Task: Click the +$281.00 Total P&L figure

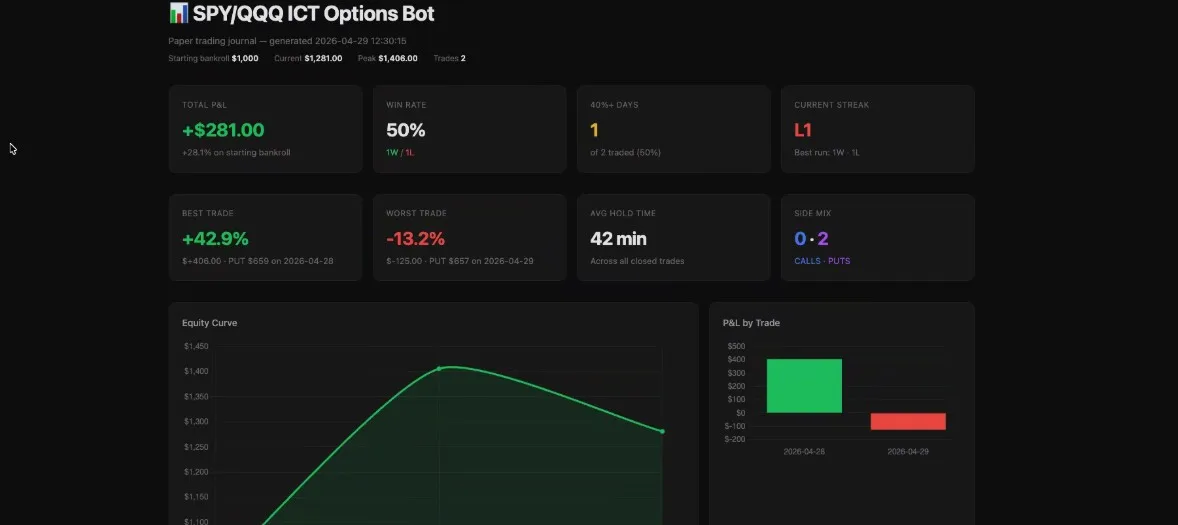Action: point(223,130)
